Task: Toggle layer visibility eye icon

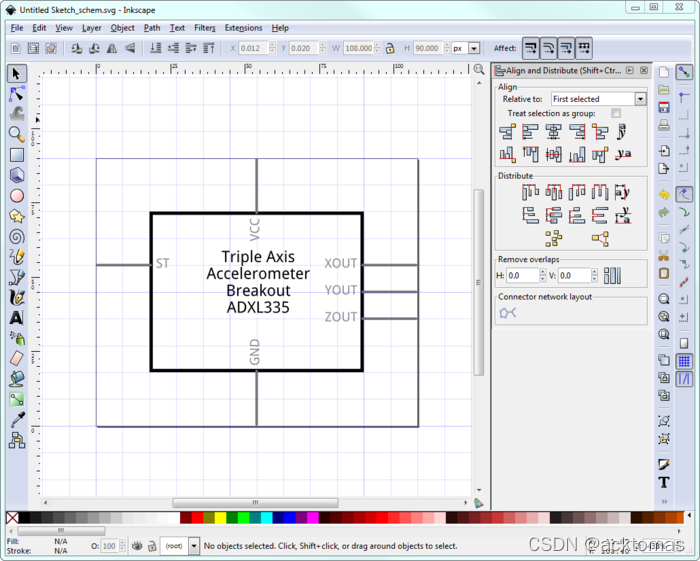Action: coord(137,546)
